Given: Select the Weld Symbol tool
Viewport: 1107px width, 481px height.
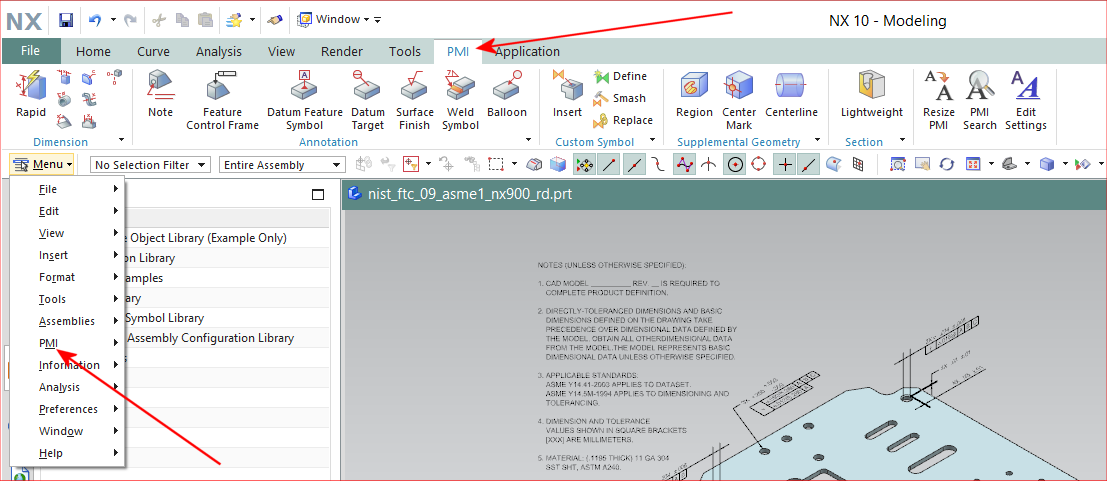Looking at the screenshot, I should pyautogui.click(x=460, y=100).
